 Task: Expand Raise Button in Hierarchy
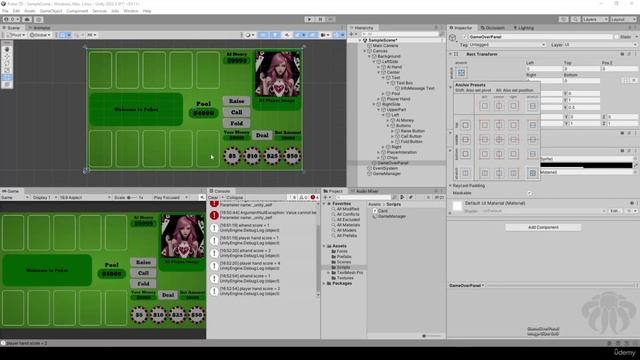point(392,131)
